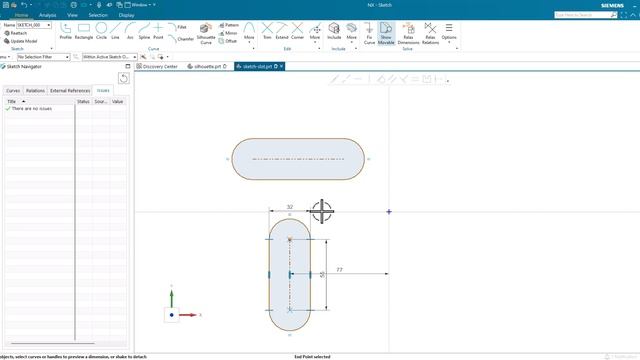Click Relax Dimensions in Solve group
Screen dimensions: 640x360
tap(408, 33)
